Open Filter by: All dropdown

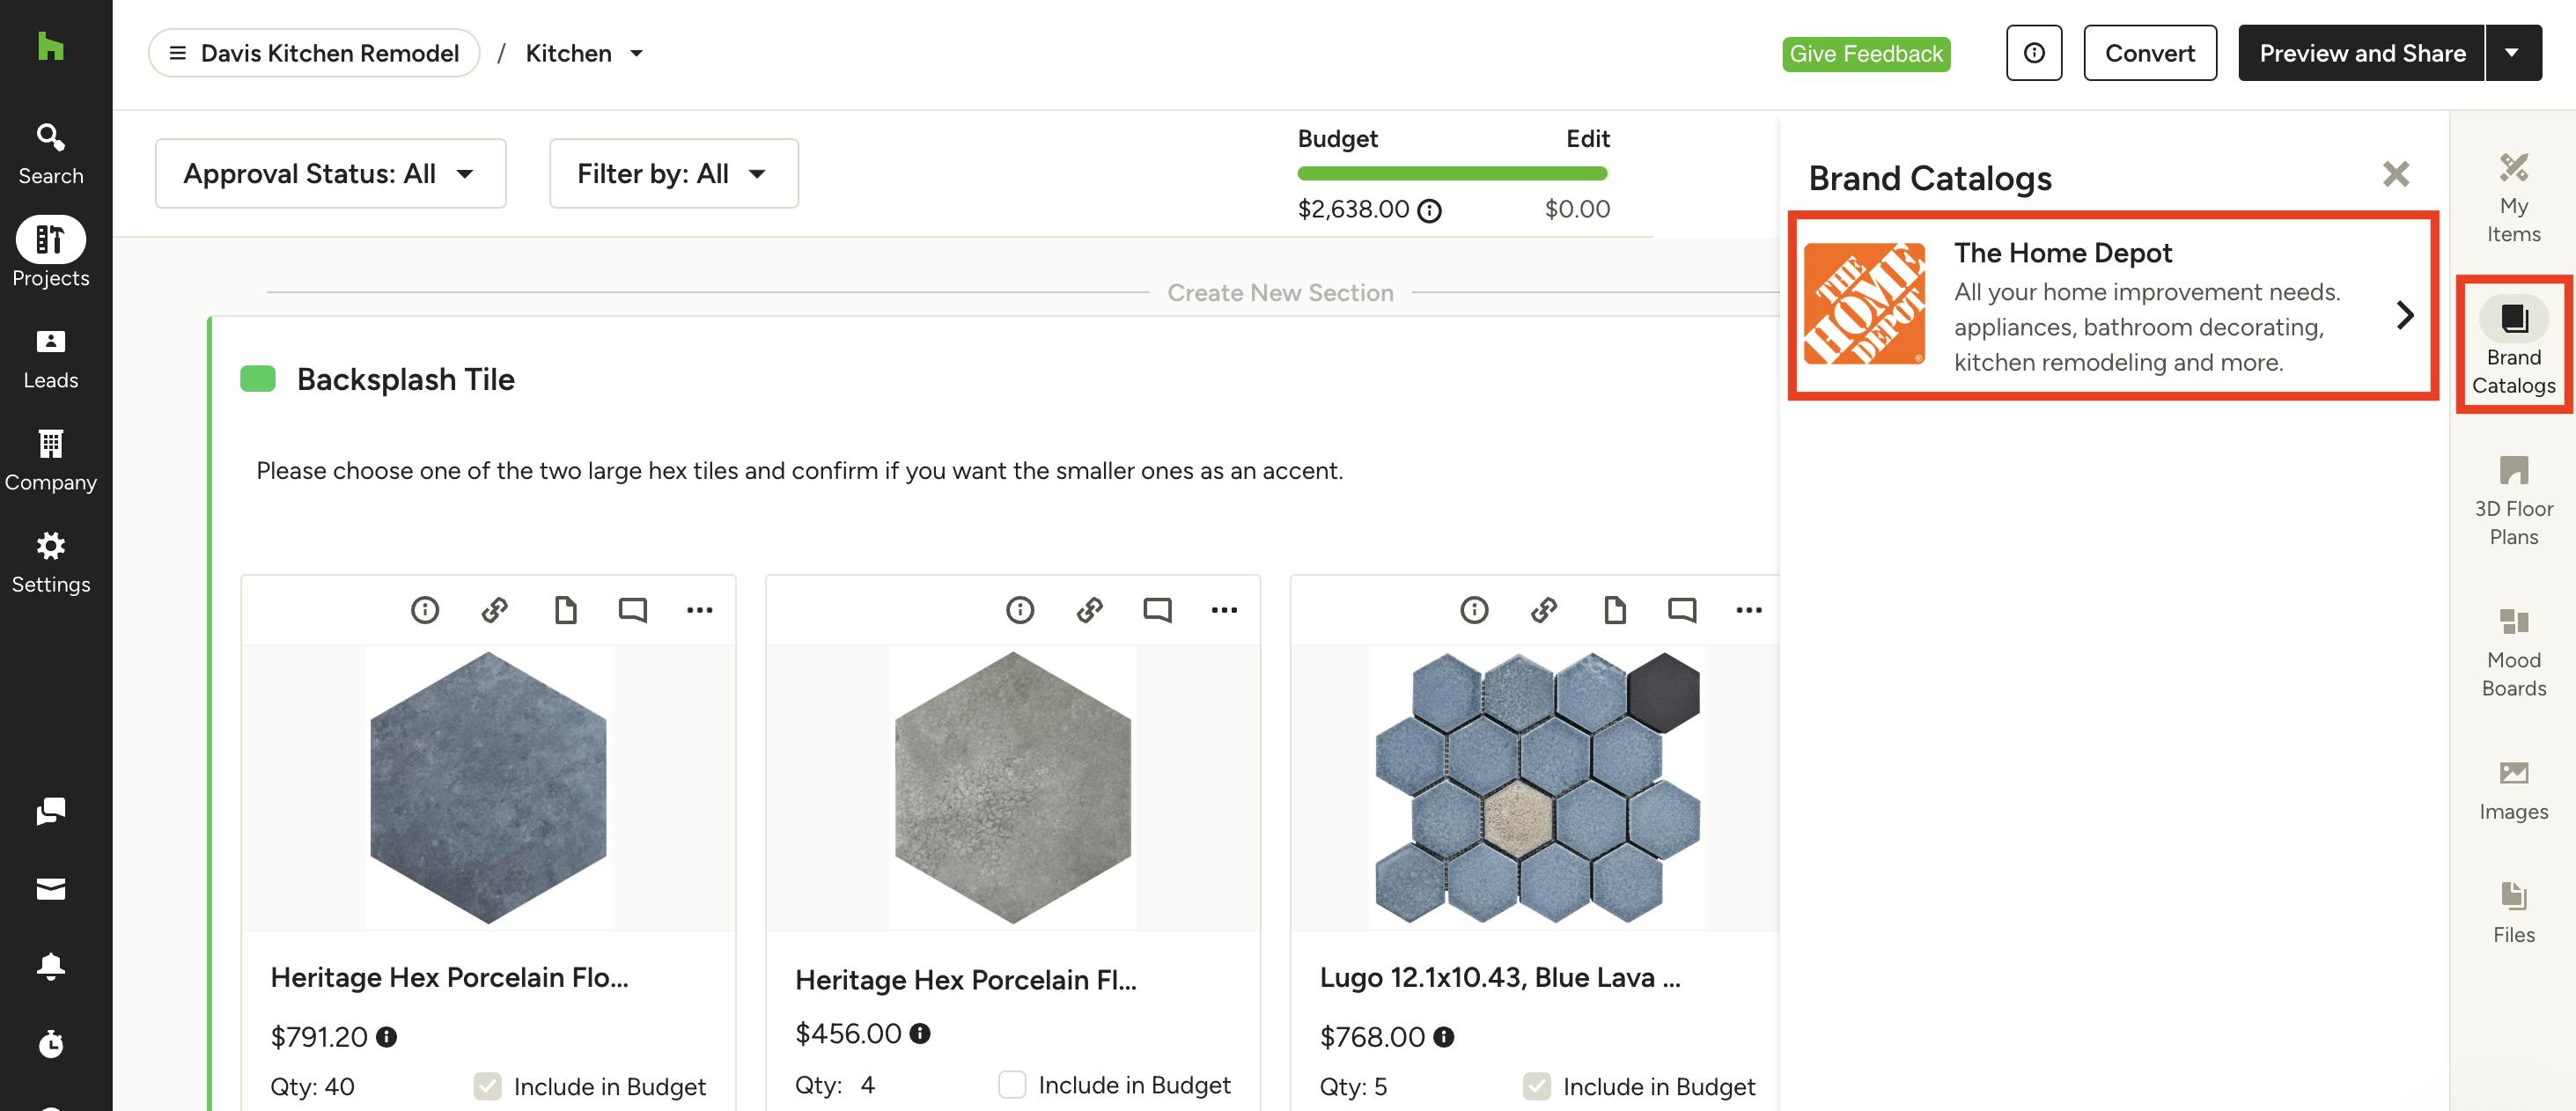(674, 173)
